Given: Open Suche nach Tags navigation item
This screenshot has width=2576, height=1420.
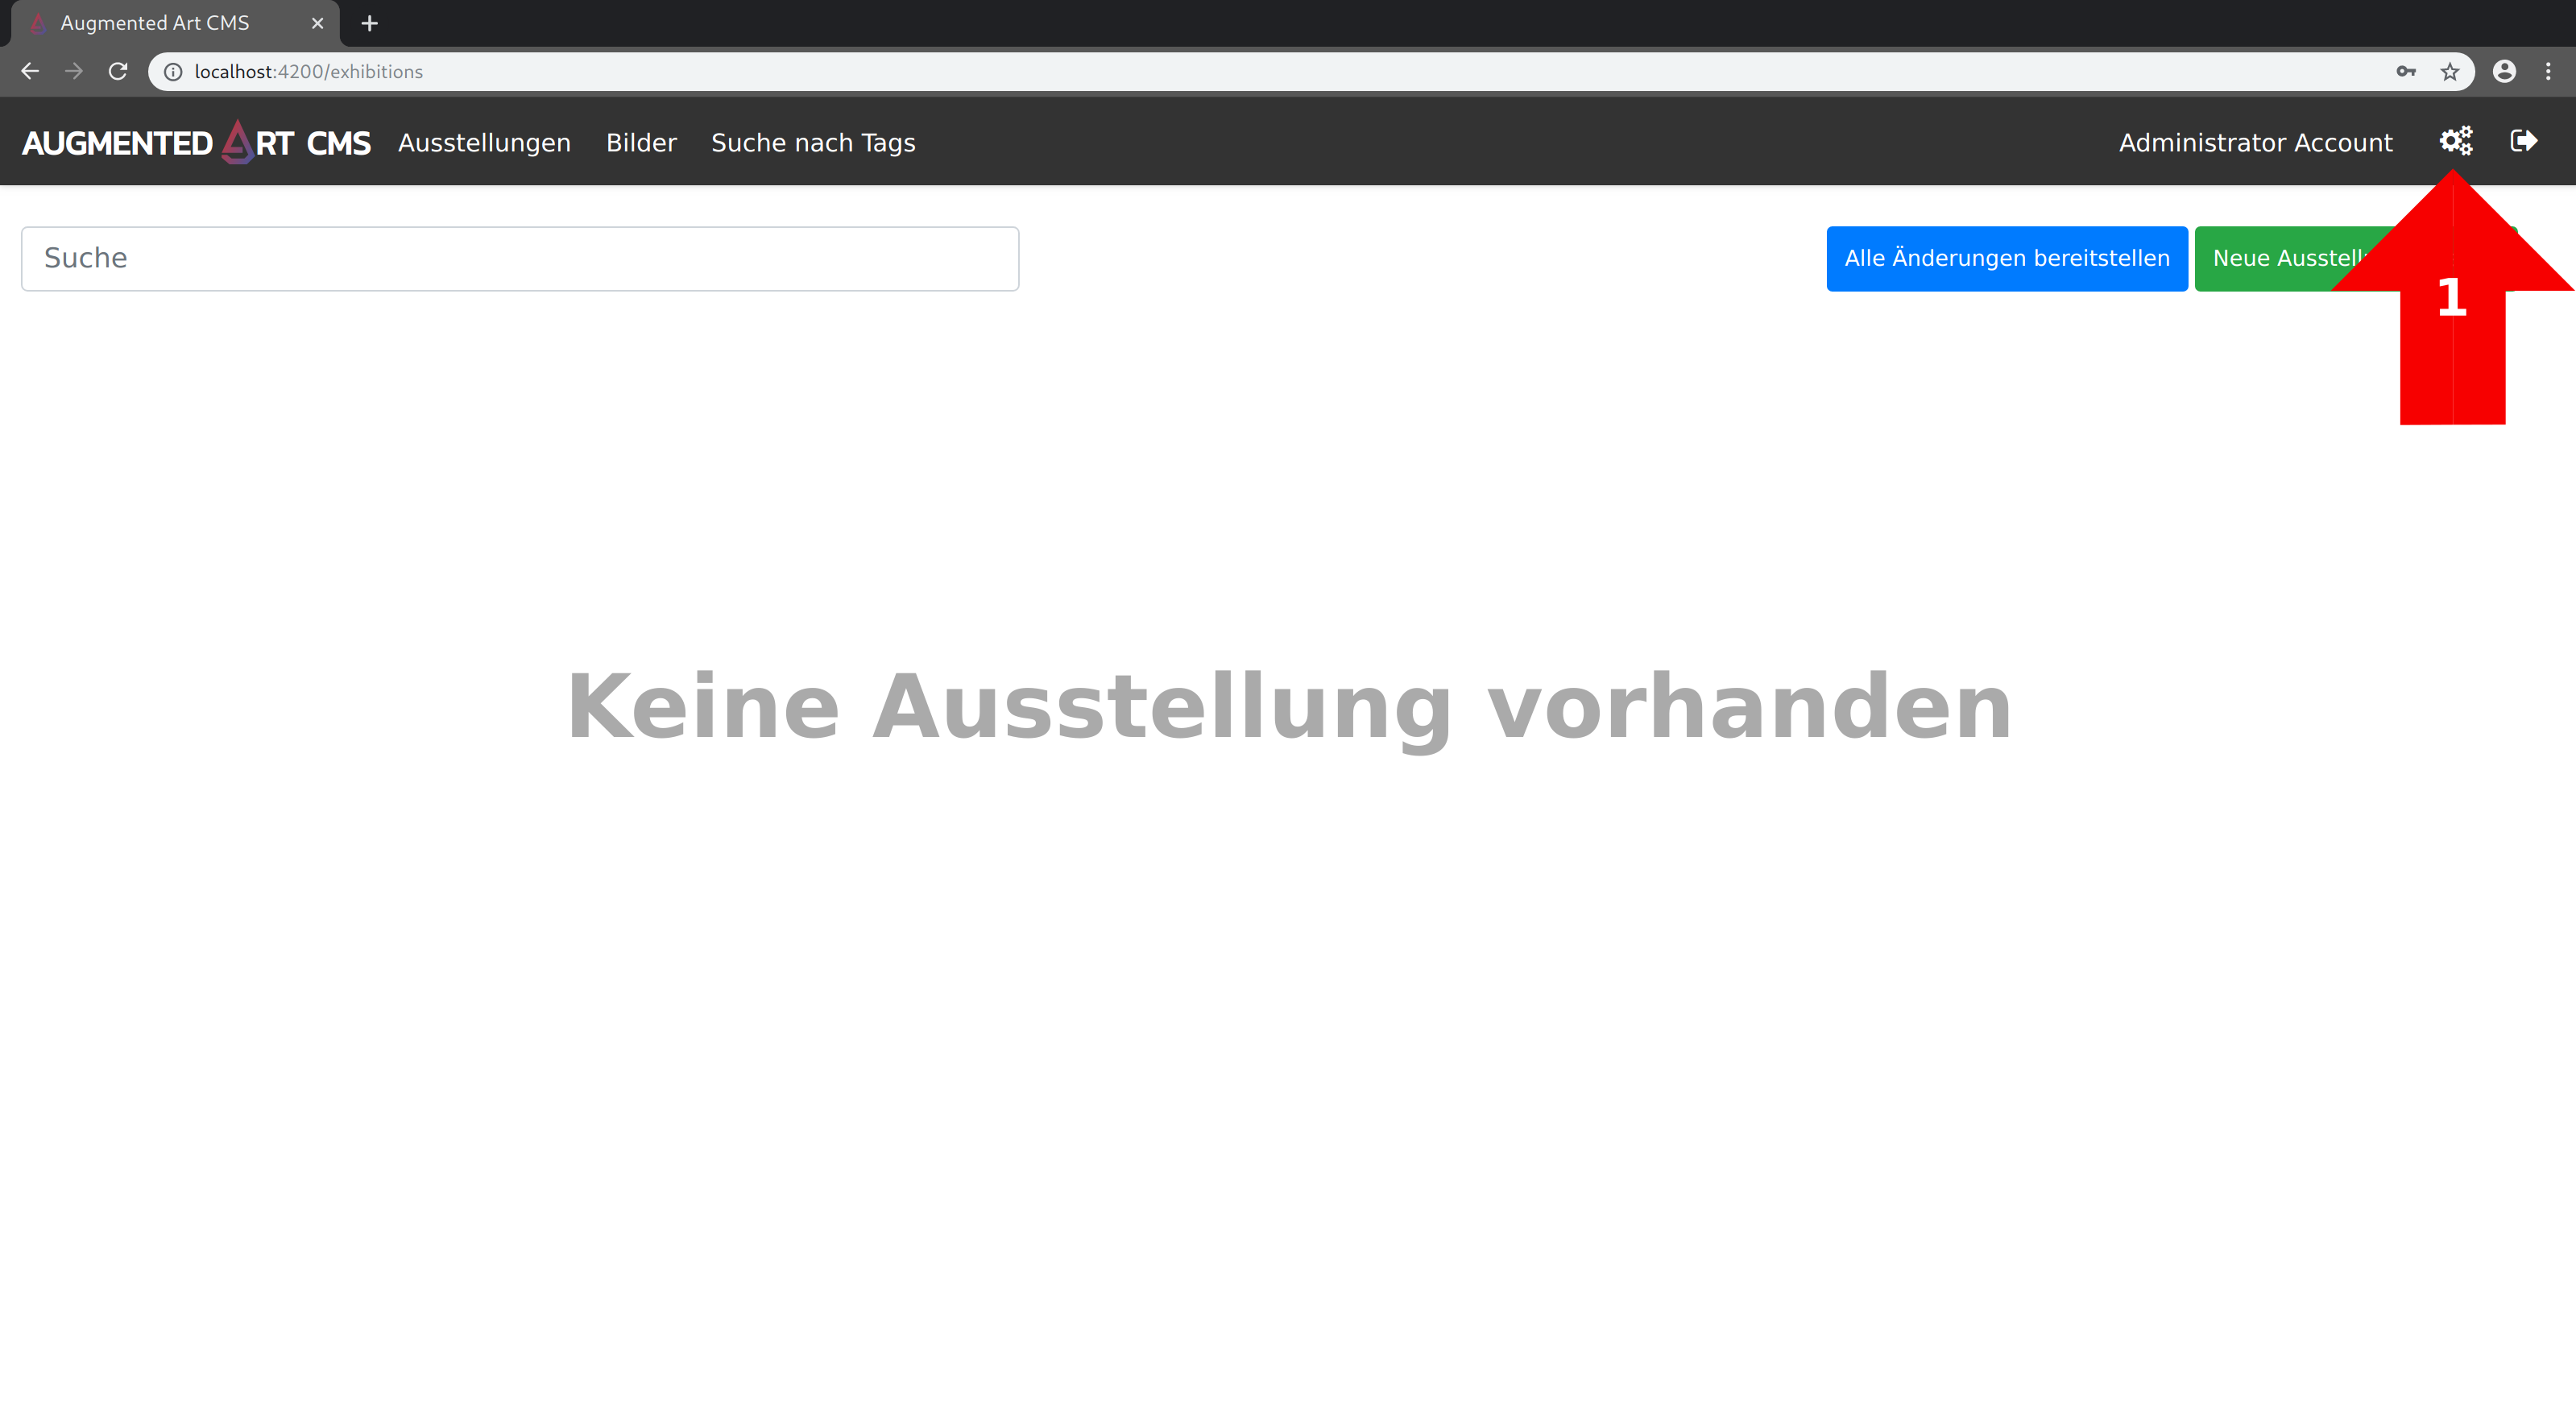Looking at the screenshot, I should (x=813, y=142).
